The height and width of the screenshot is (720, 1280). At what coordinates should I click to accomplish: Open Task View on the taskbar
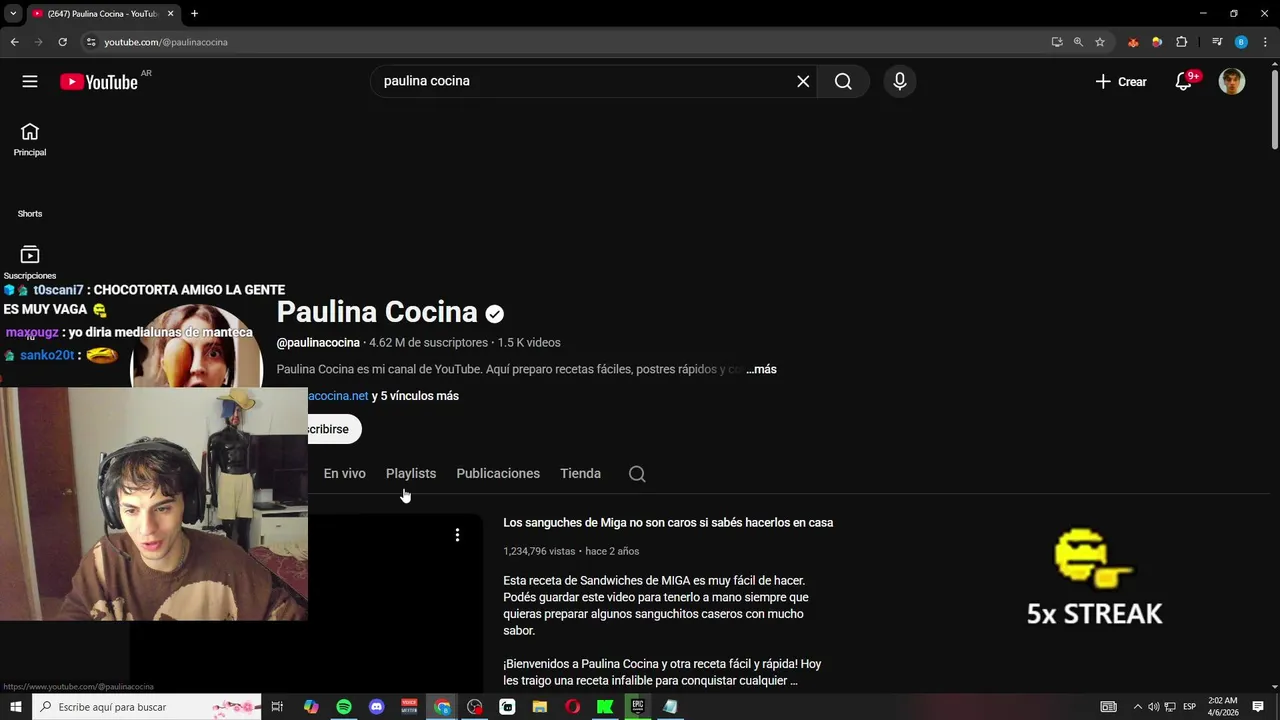278,707
